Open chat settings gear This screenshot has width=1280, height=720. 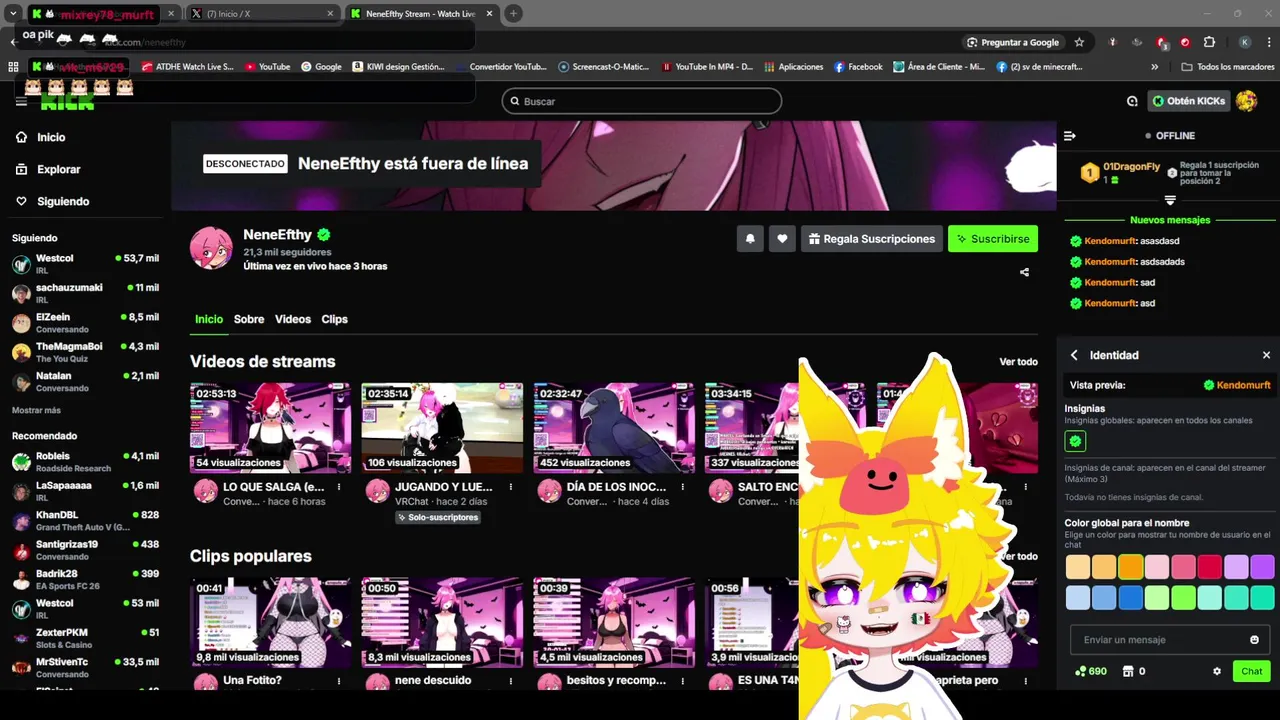(x=1217, y=671)
